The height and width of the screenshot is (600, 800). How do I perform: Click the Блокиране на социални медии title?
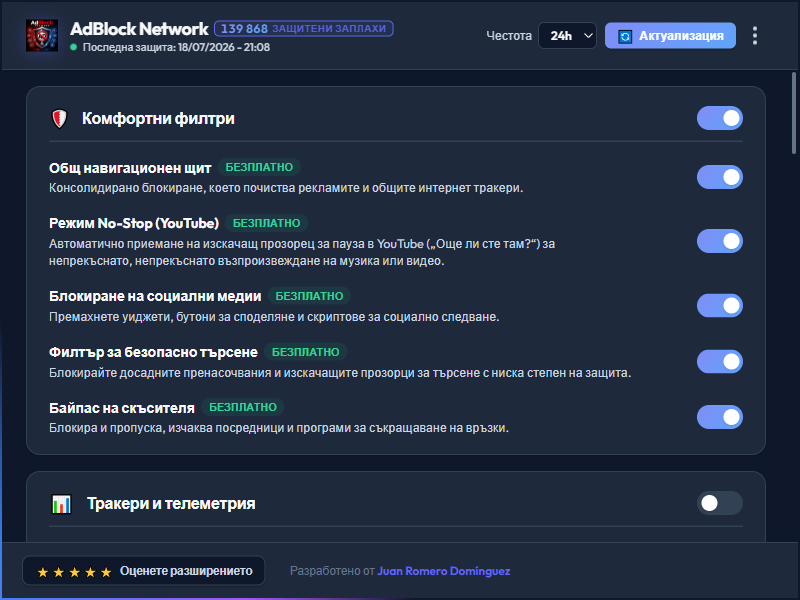coord(155,296)
